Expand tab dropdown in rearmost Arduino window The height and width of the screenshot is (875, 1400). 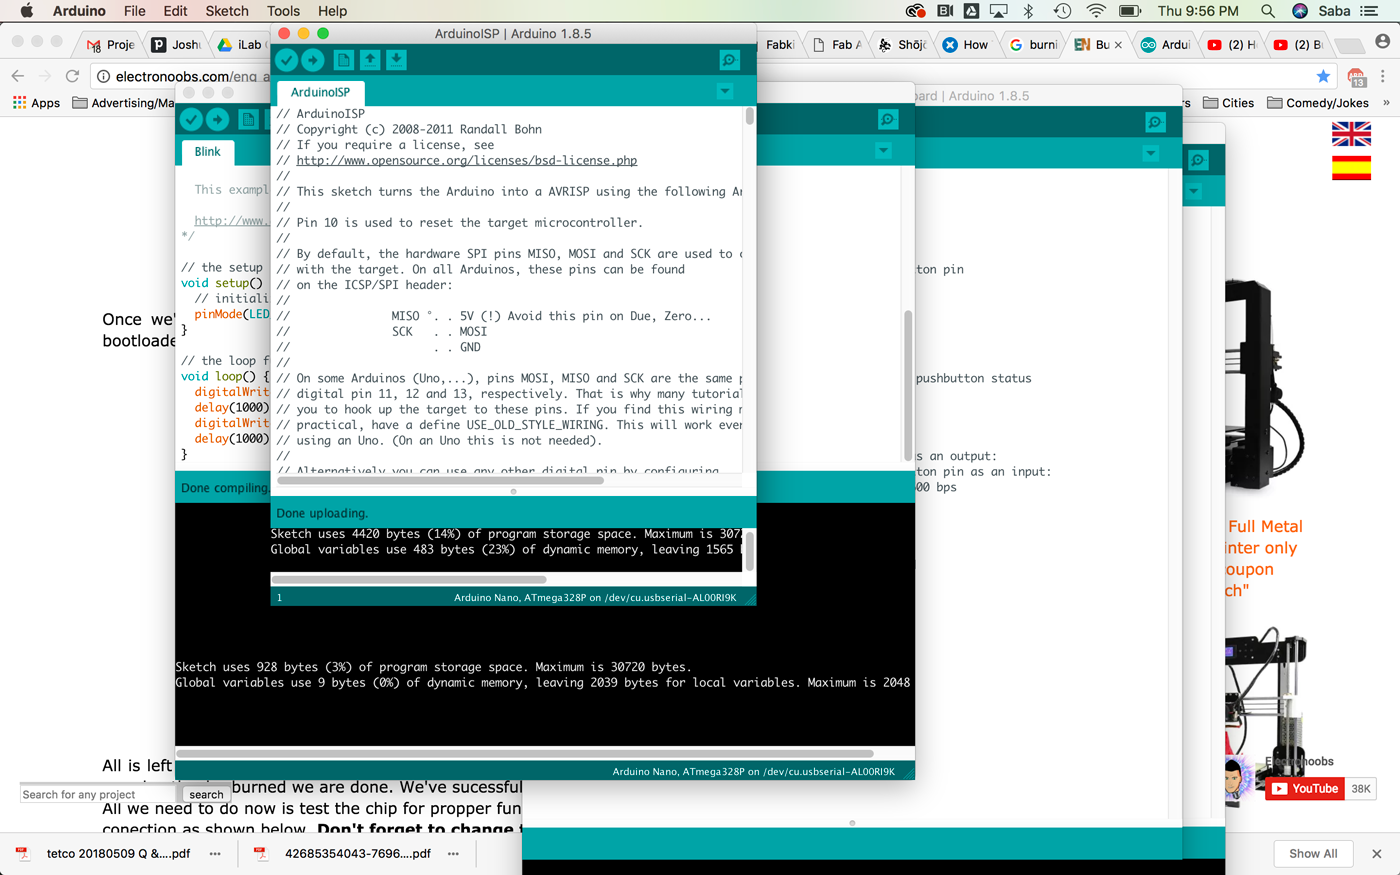click(1192, 191)
